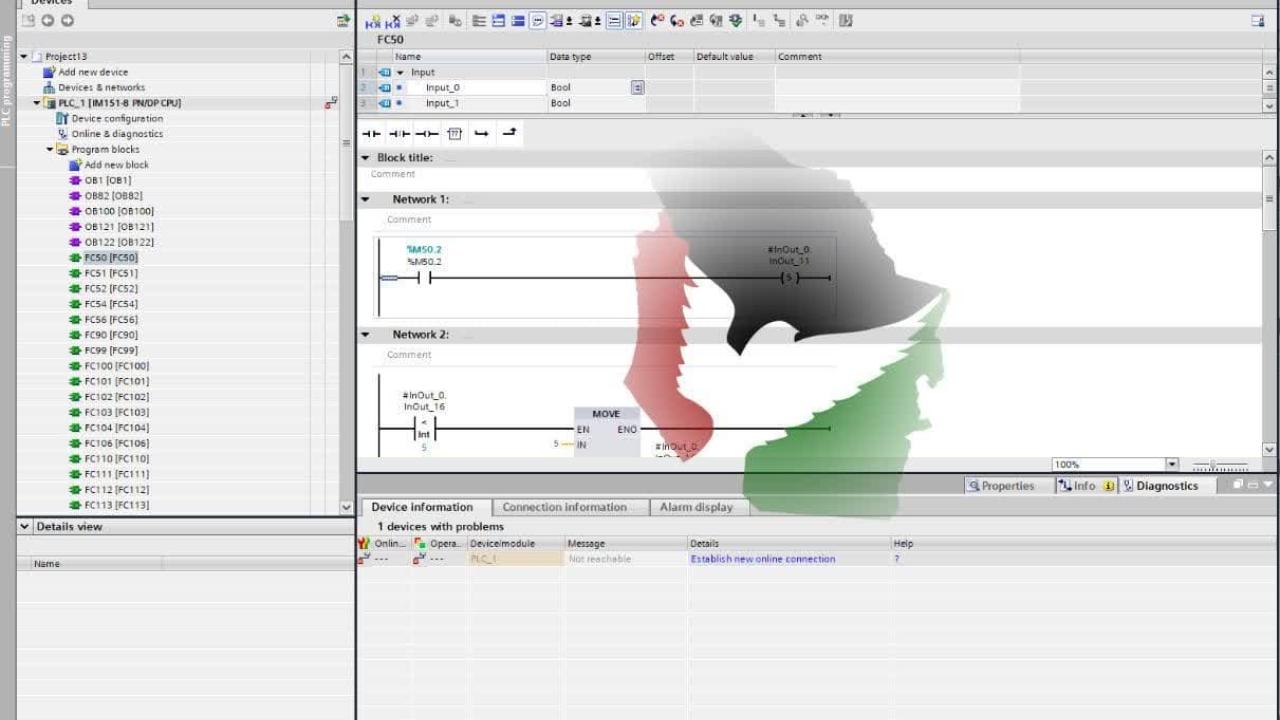Collapse the Block title section
The width and height of the screenshot is (1280, 720).
(365, 157)
